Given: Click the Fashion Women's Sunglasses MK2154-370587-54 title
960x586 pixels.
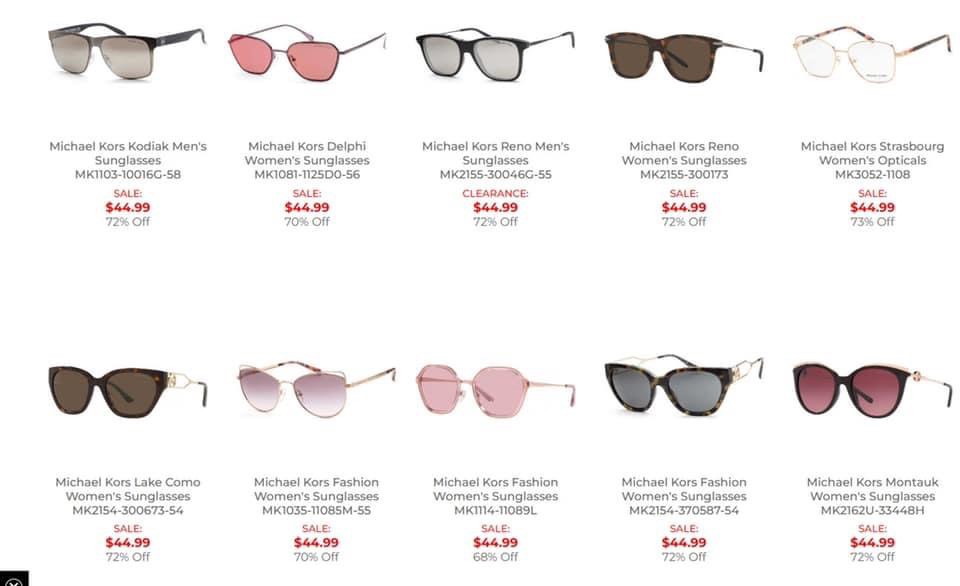Looking at the screenshot, I should (684, 496).
